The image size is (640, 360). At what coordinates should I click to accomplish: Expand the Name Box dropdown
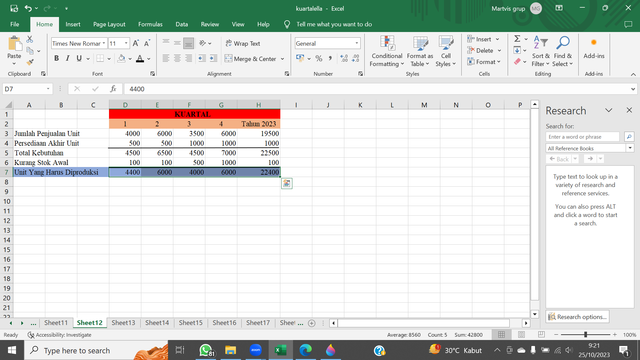(x=48, y=89)
